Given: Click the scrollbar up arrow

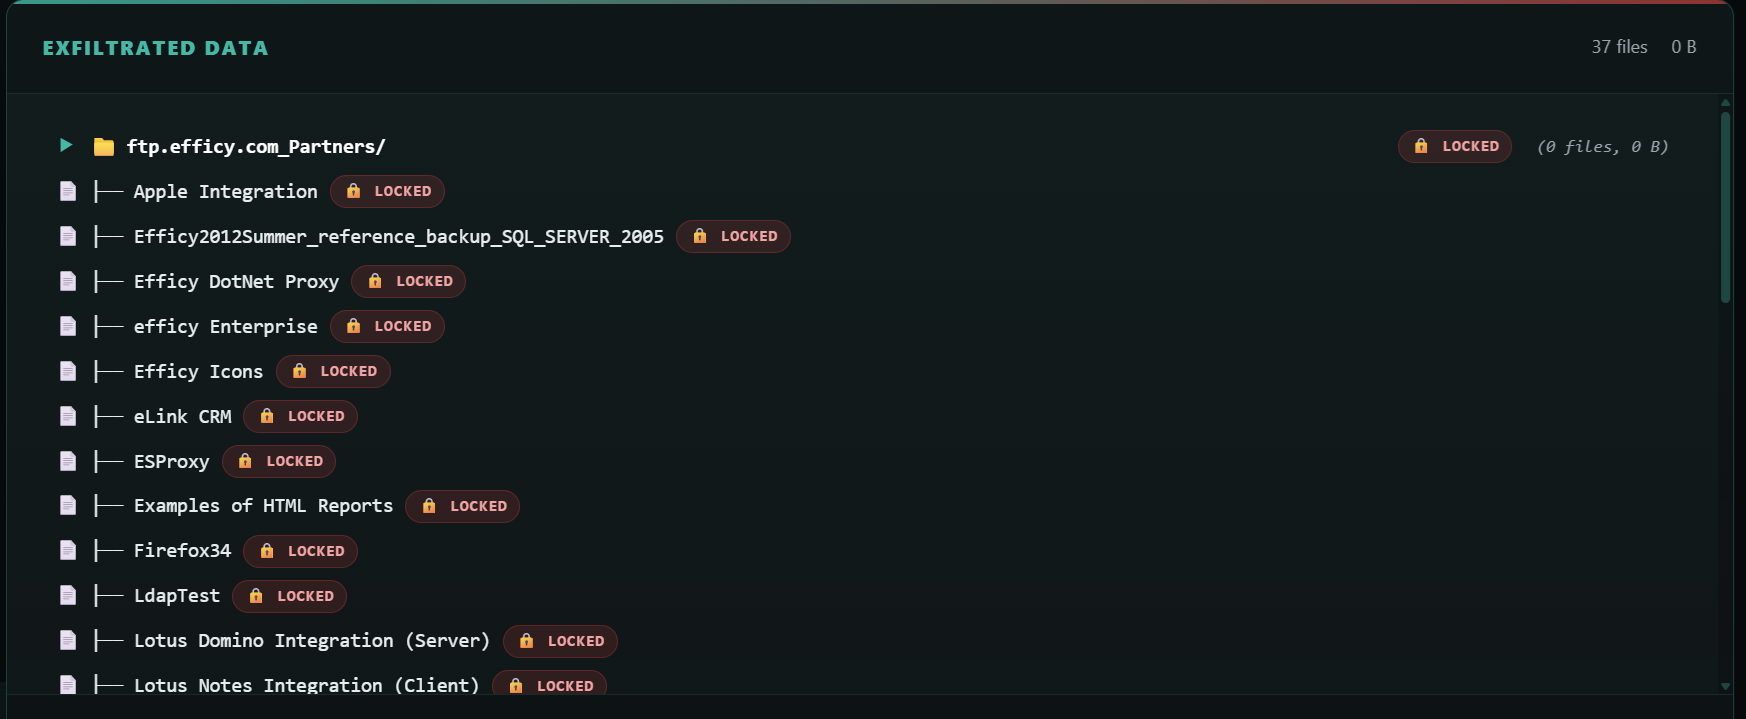Looking at the screenshot, I should tap(1725, 103).
